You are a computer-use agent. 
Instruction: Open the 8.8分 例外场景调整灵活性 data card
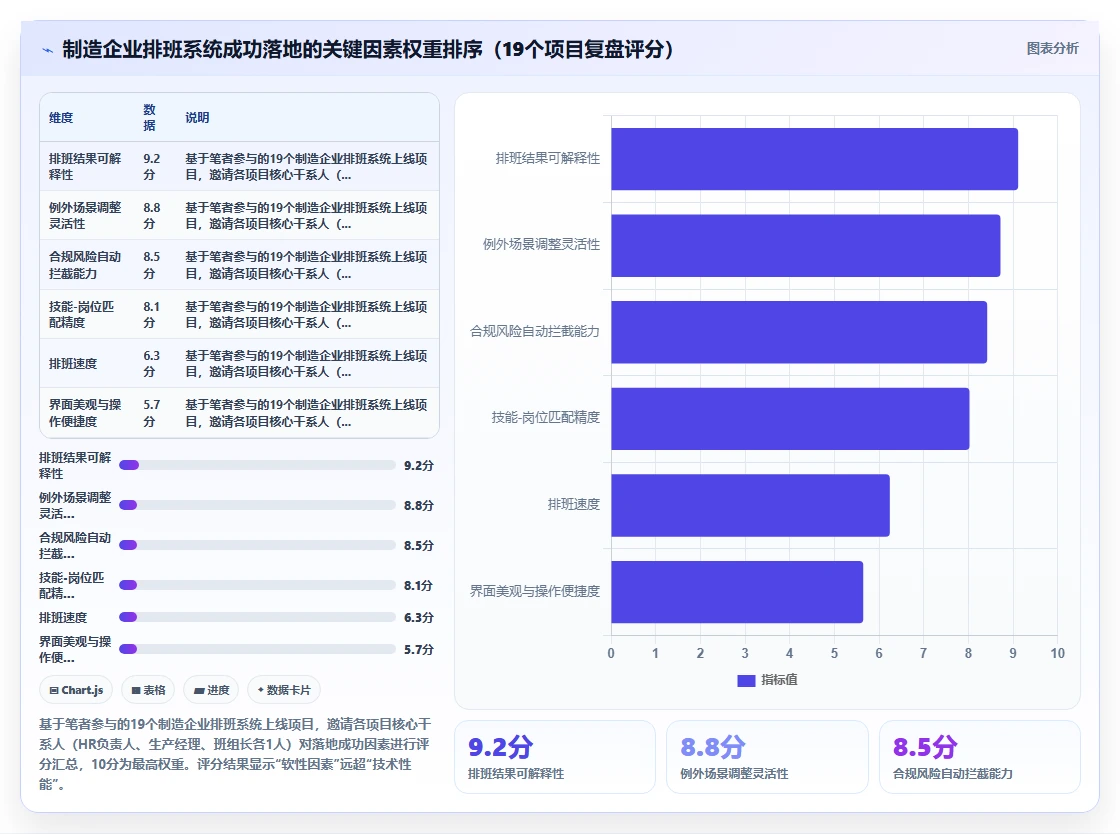[767, 757]
